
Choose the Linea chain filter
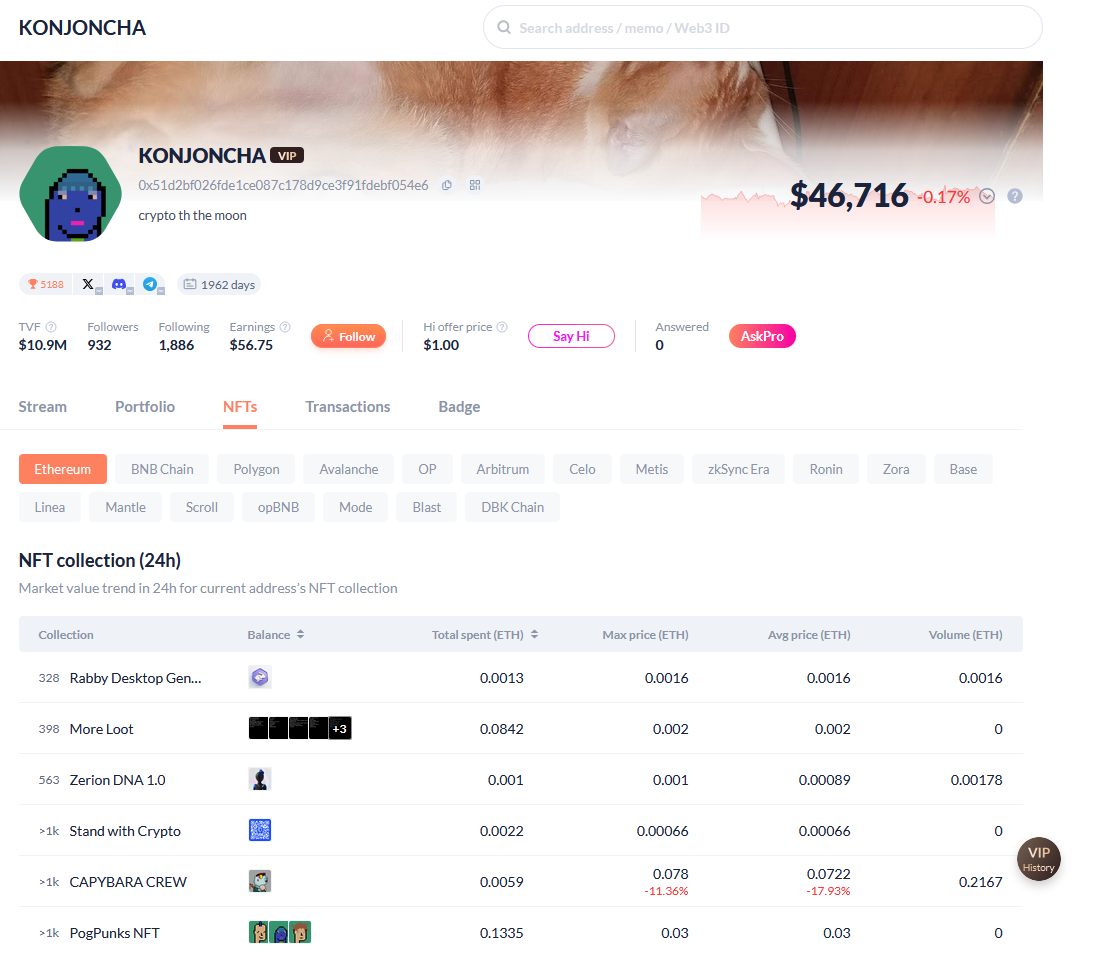50,507
